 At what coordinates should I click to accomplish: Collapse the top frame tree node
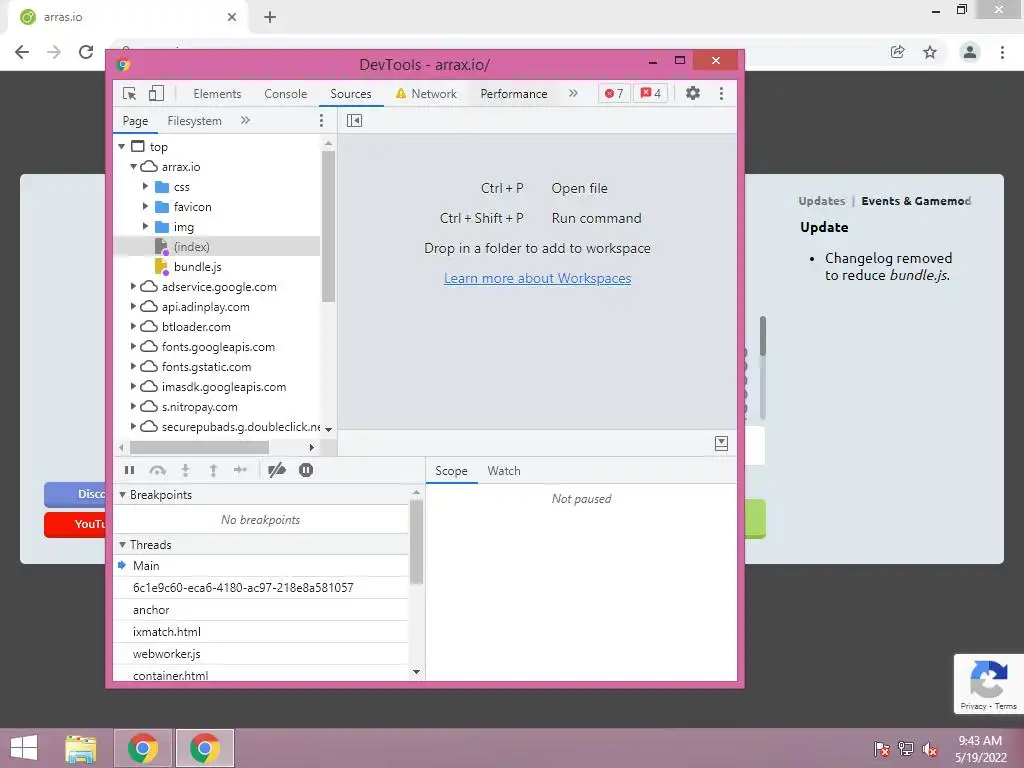pyautogui.click(x=122, y=147)
